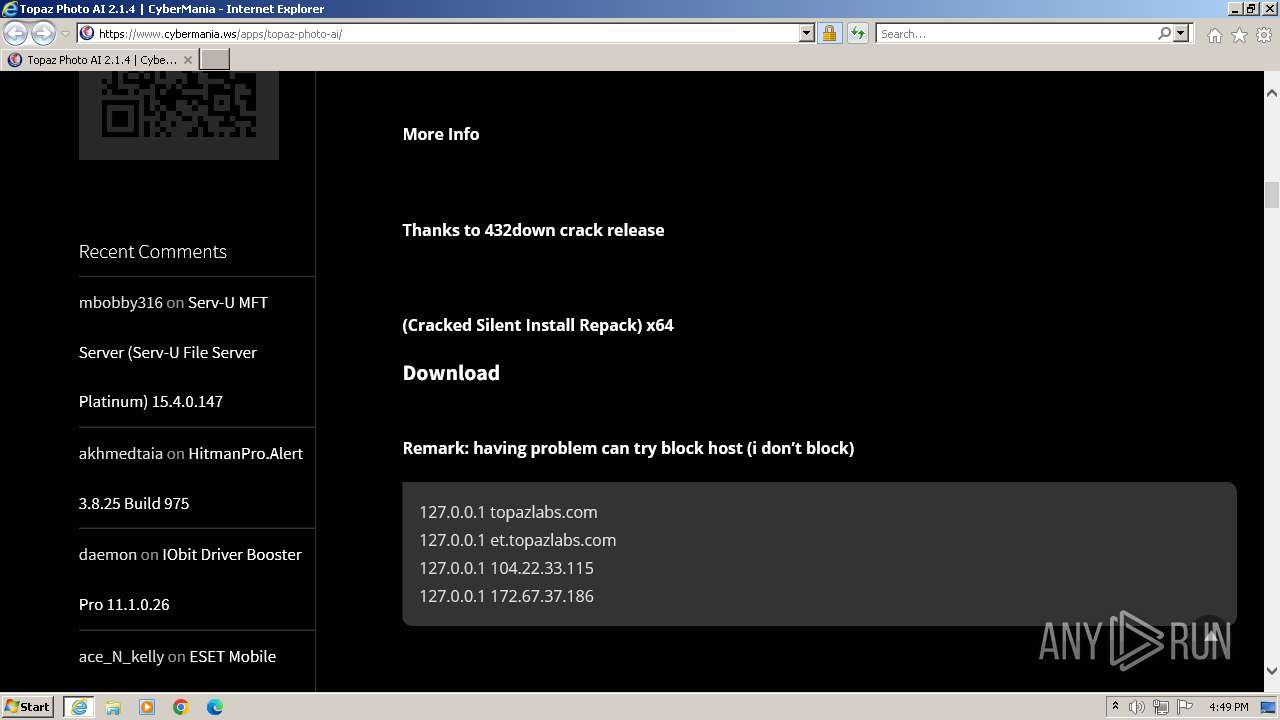
Task: Click the line 127.0.0.1 et.topazlabs.com
Action: click(517, 540)
